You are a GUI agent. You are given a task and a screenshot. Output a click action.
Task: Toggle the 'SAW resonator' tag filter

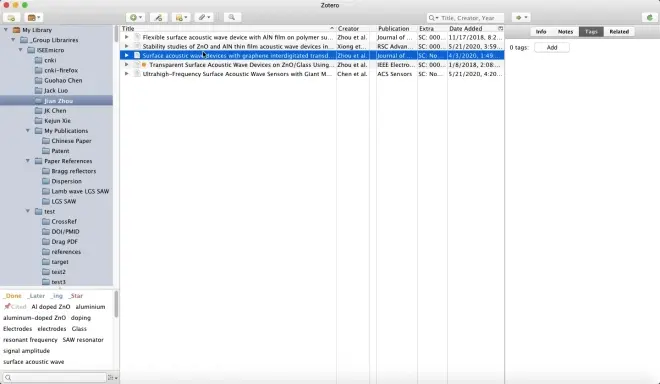point(83,340)
